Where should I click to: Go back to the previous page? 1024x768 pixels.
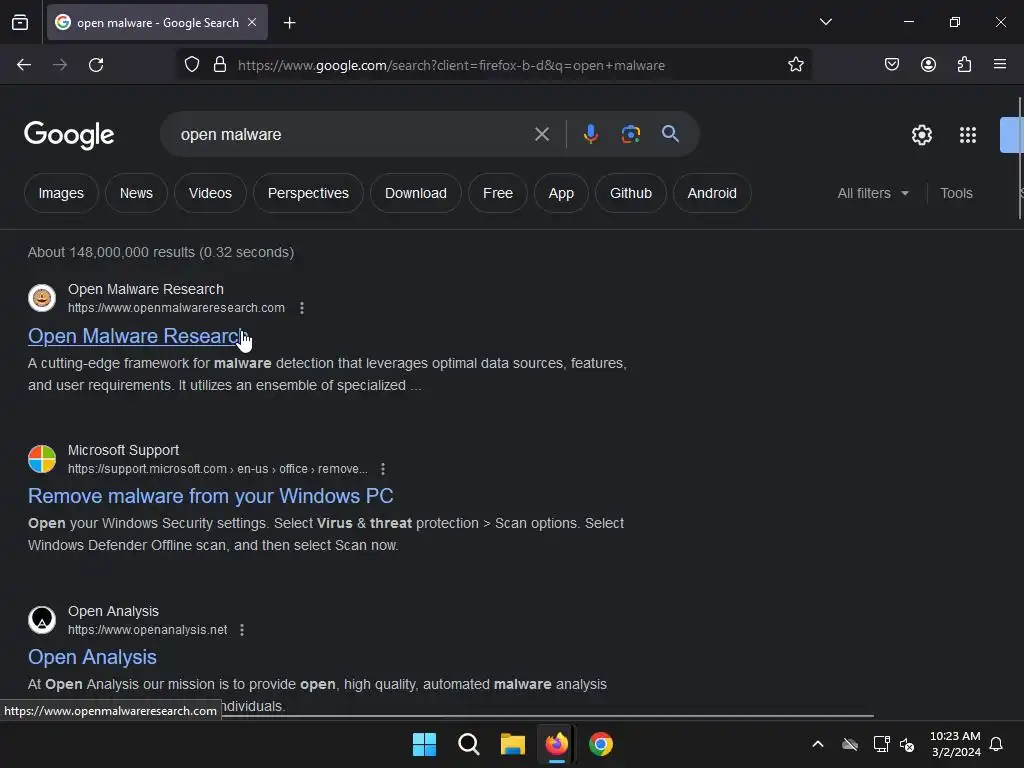pyautogui.click(x=24, y=65)
